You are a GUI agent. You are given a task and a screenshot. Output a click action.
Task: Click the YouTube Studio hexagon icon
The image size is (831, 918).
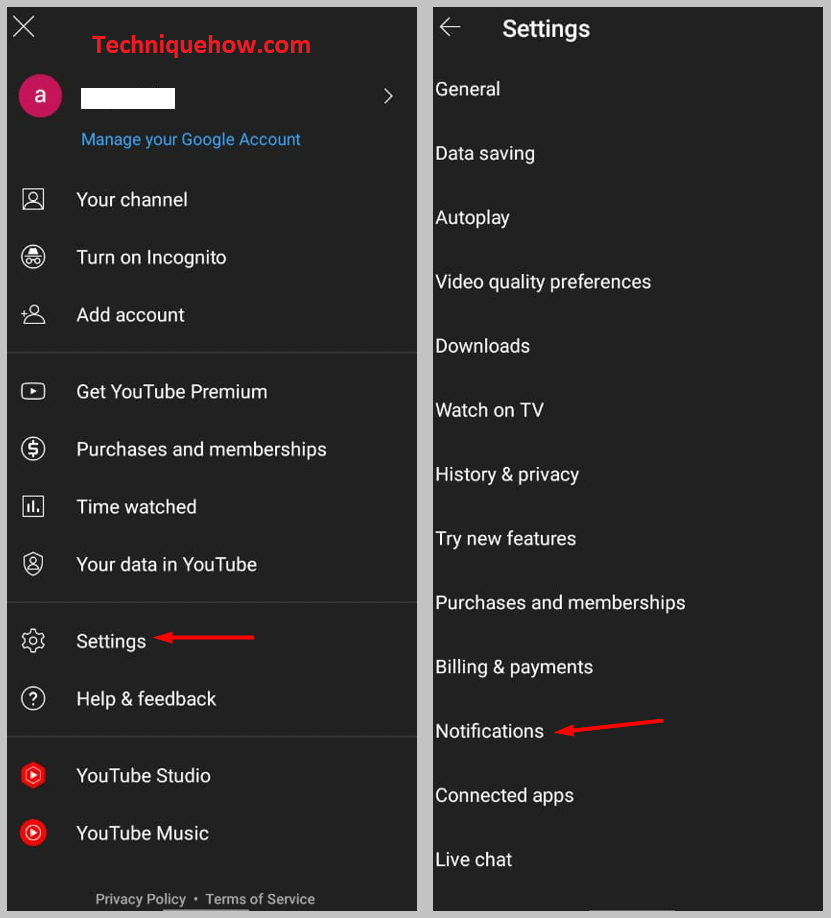[x=33, y=775]
